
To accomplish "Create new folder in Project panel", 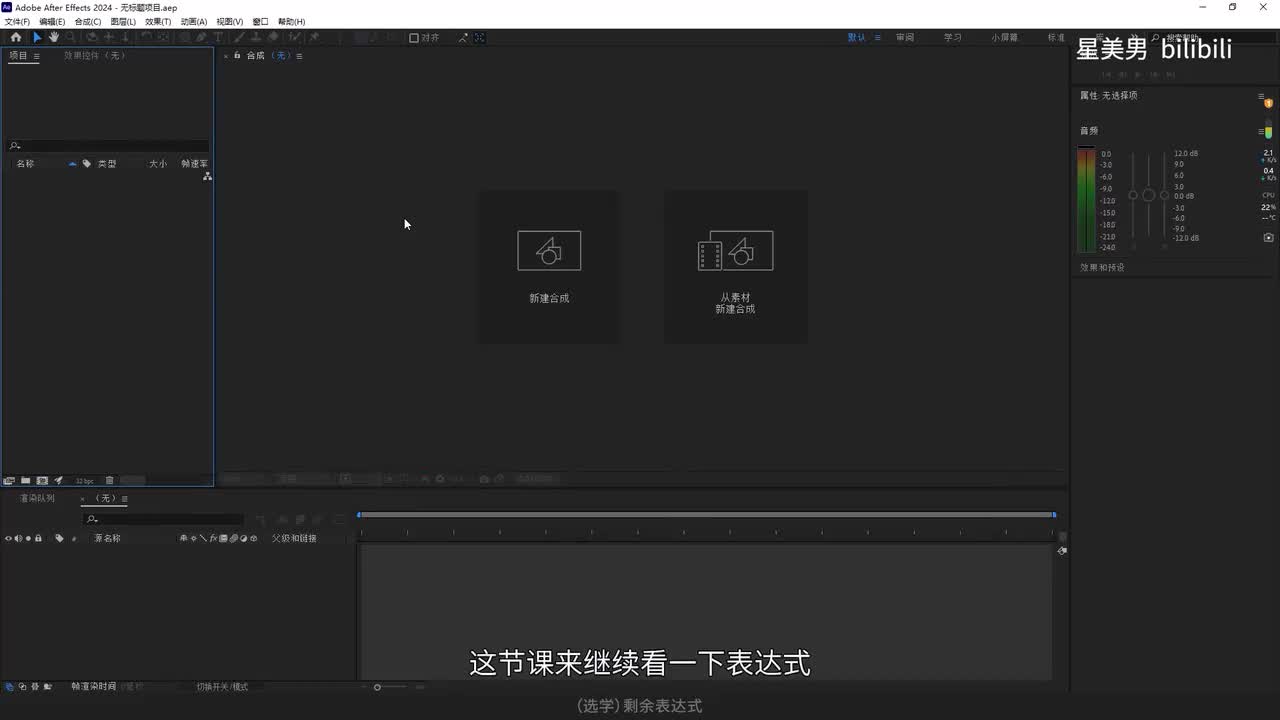I will (x=26, y=480).
